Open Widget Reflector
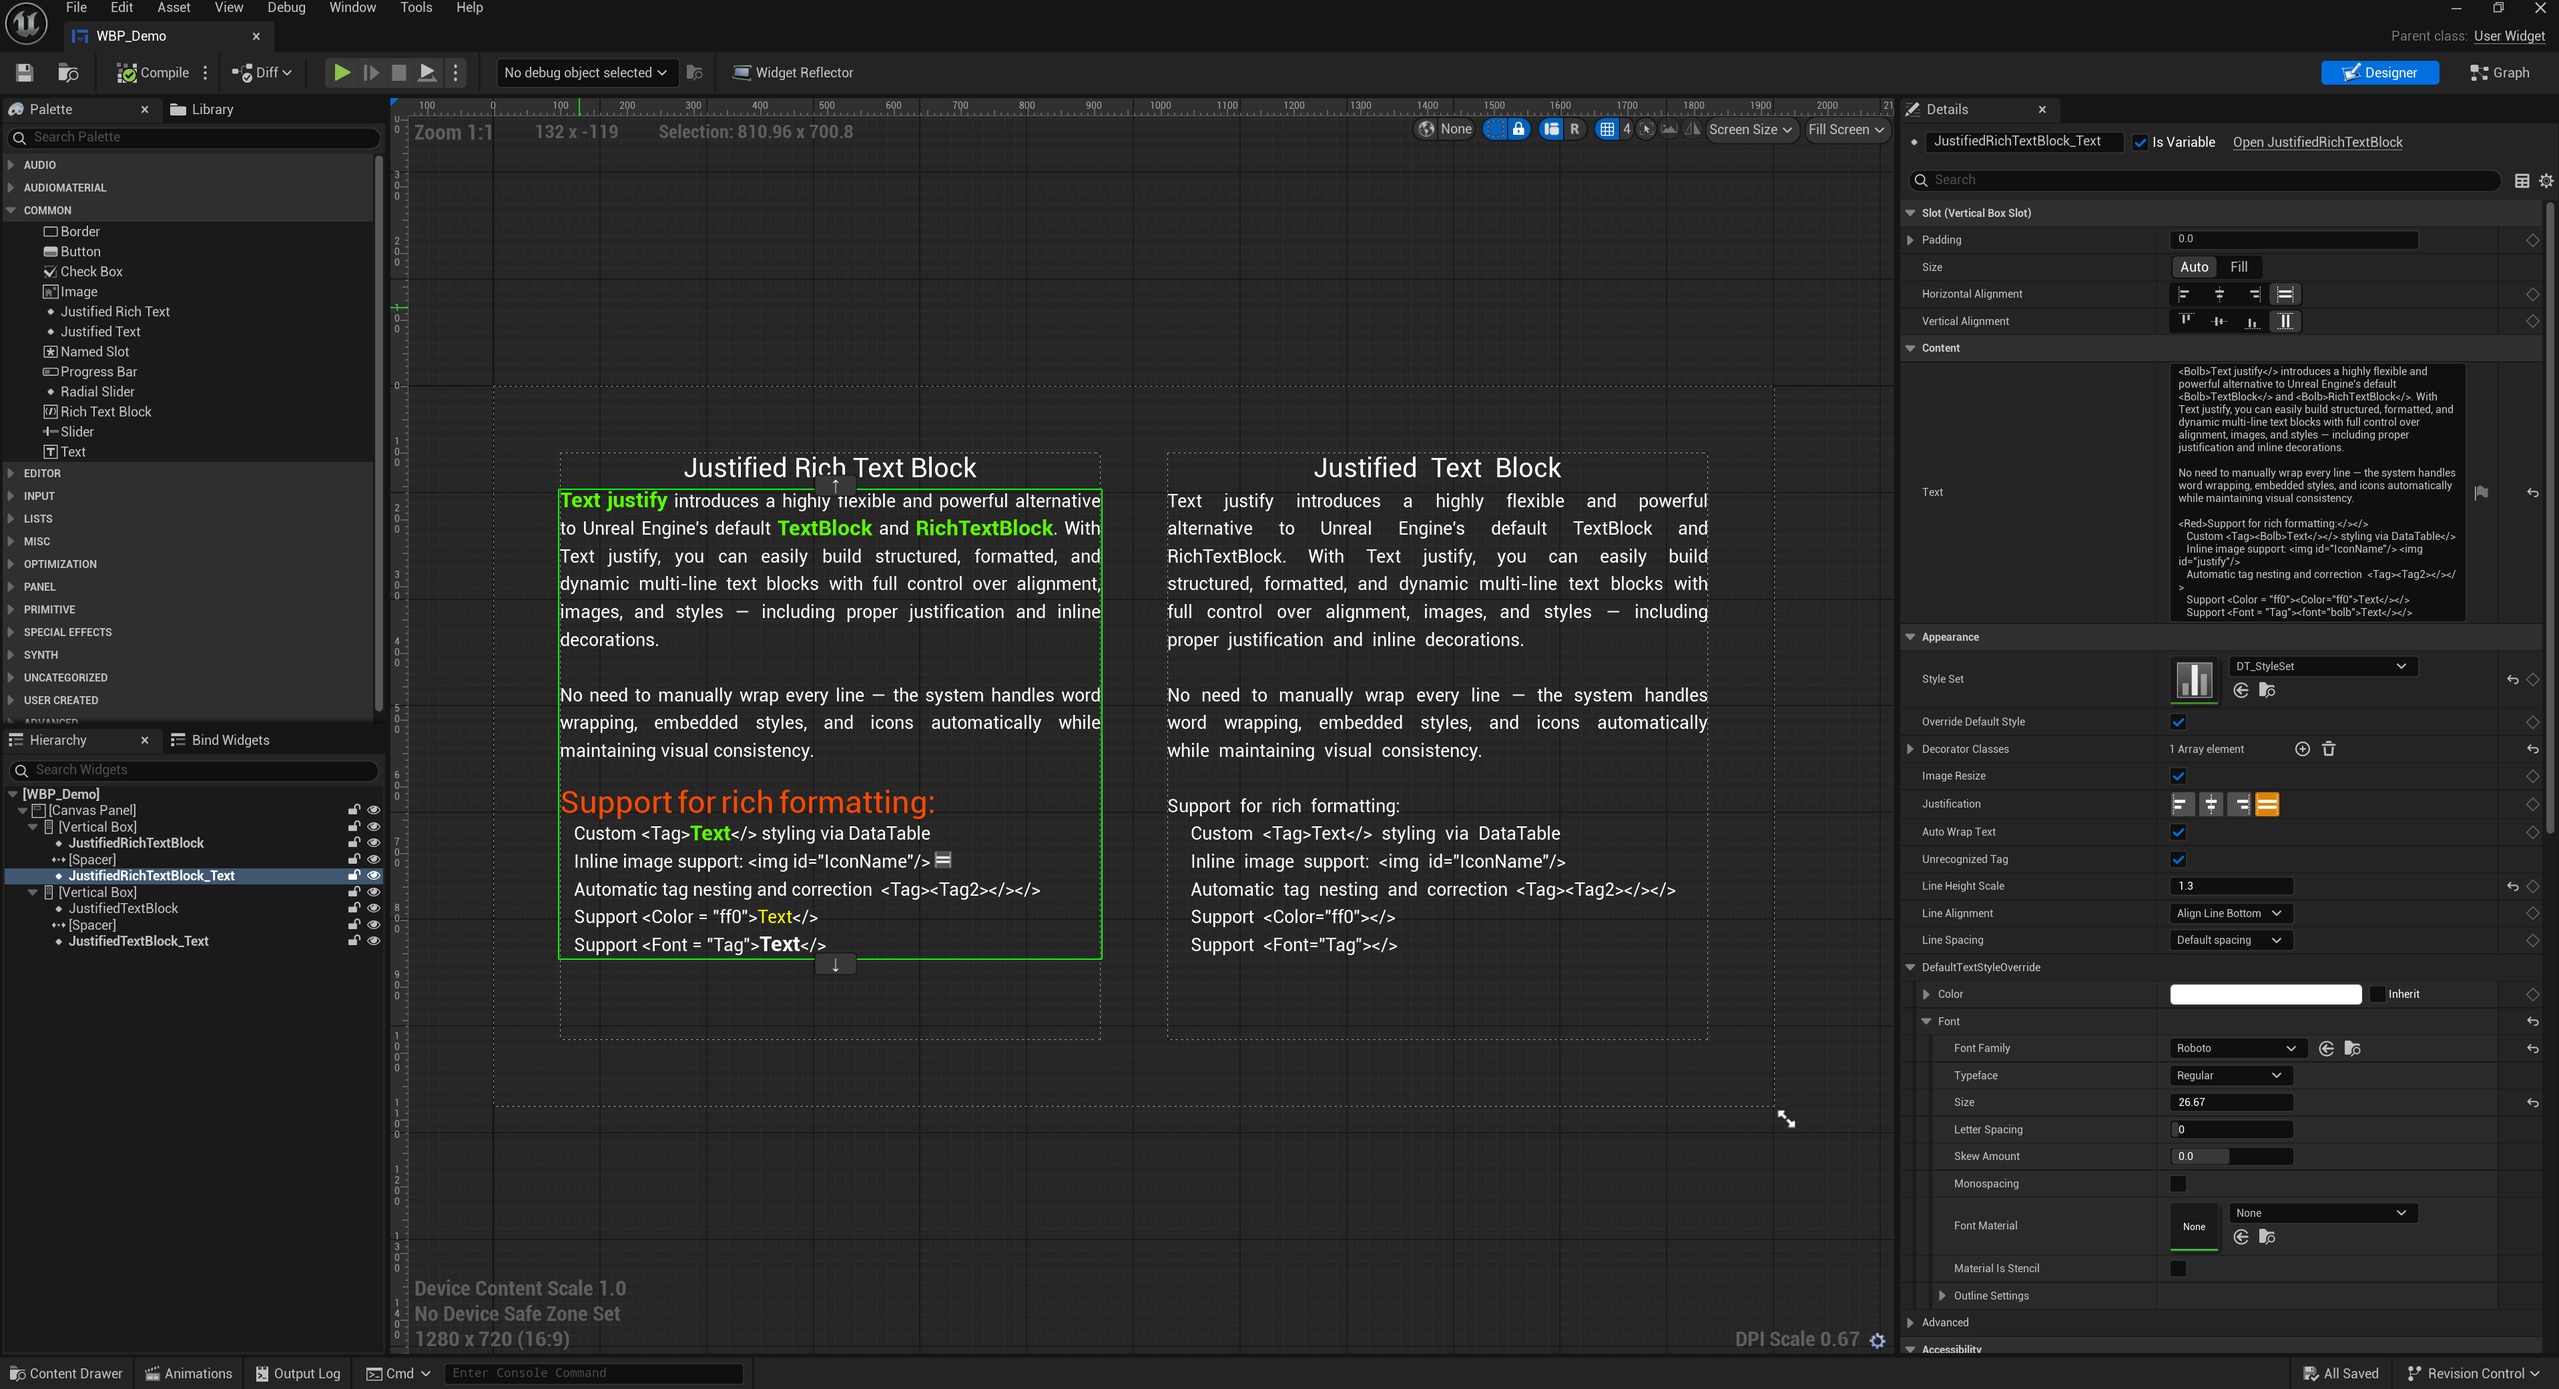The width and height of the screenshot is (2559, 1389). pyautogui.click(x=793, y=72)
